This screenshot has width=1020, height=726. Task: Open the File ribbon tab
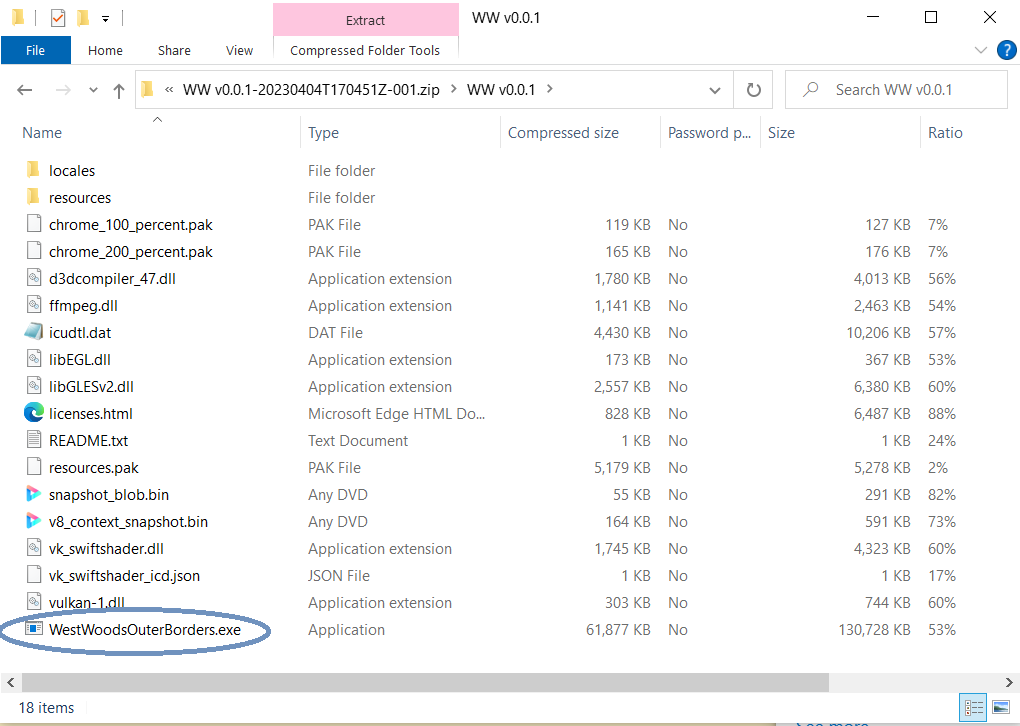[x=36, y=50]
